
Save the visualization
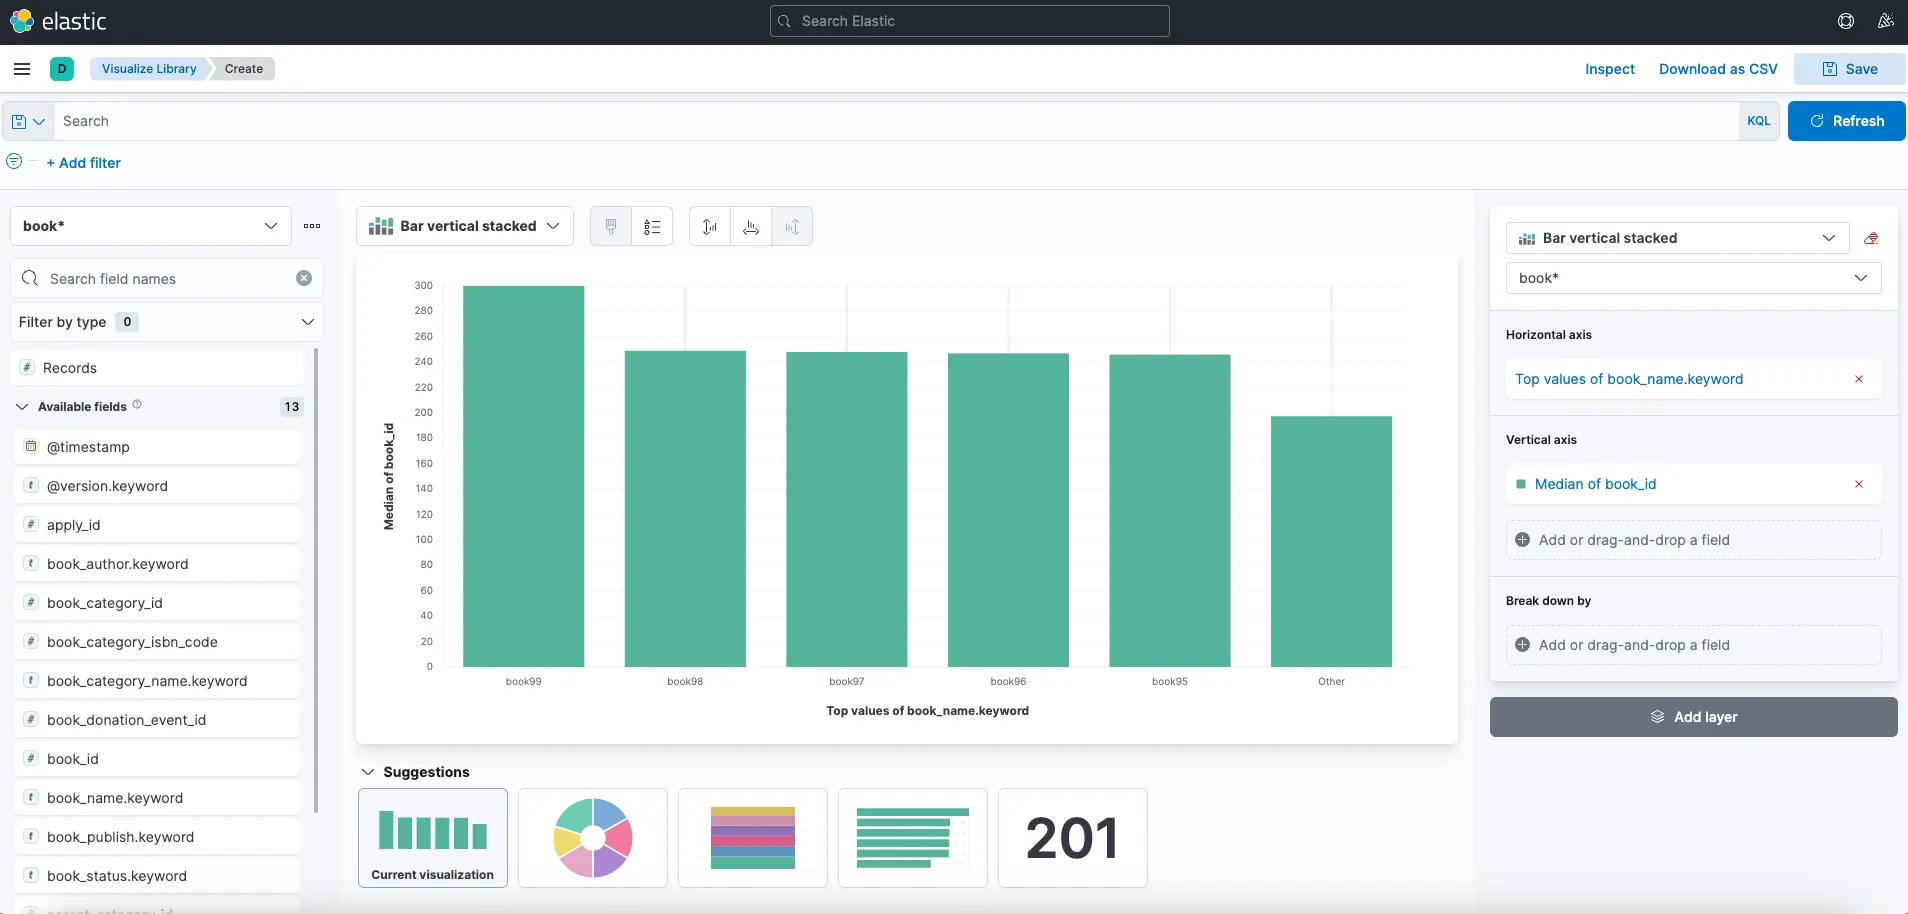coord(1850,69)
